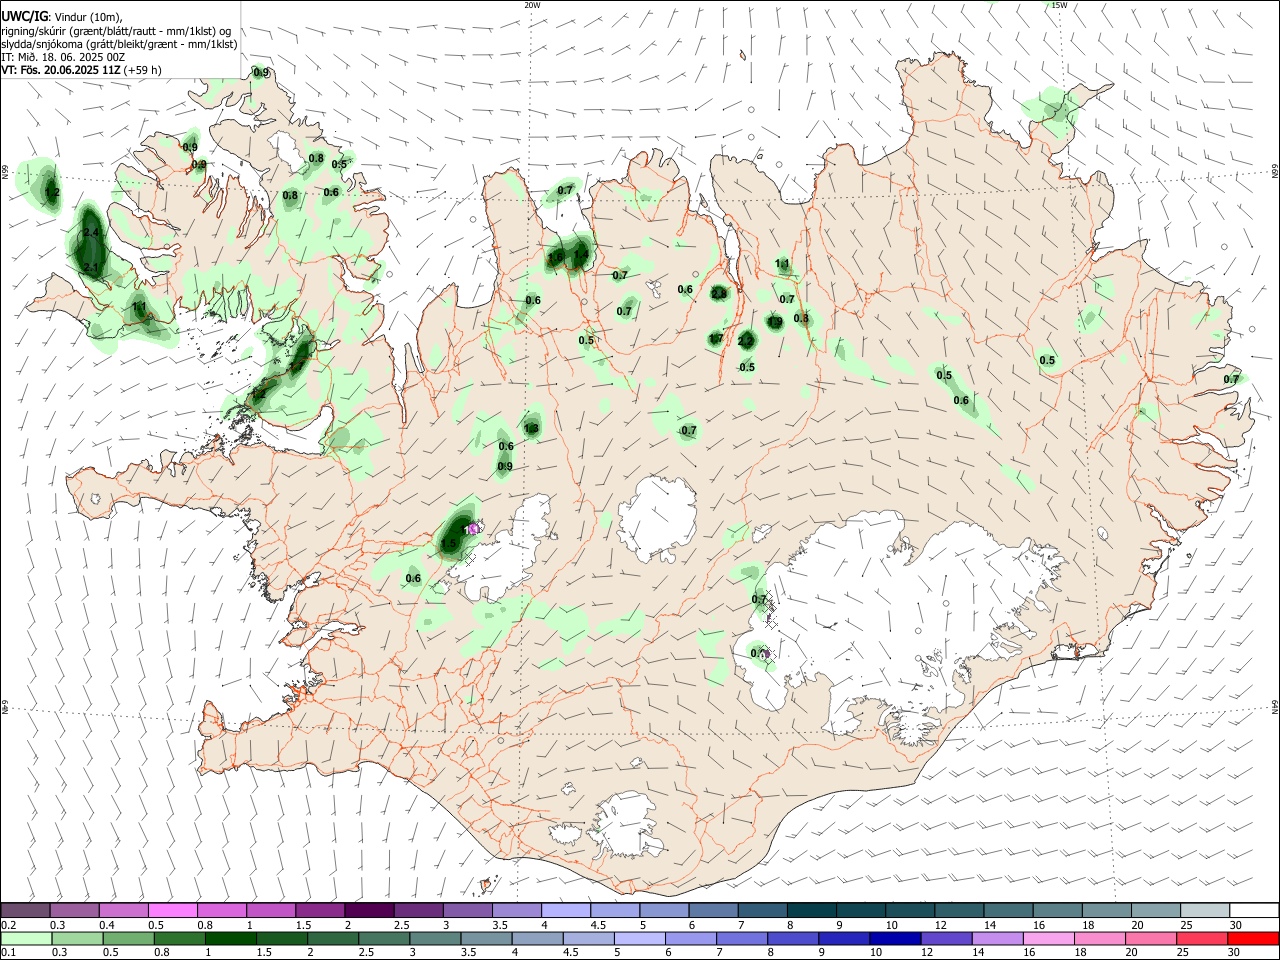Select the navy blue swatch after 10 in rain scale

tap(893, 938)
